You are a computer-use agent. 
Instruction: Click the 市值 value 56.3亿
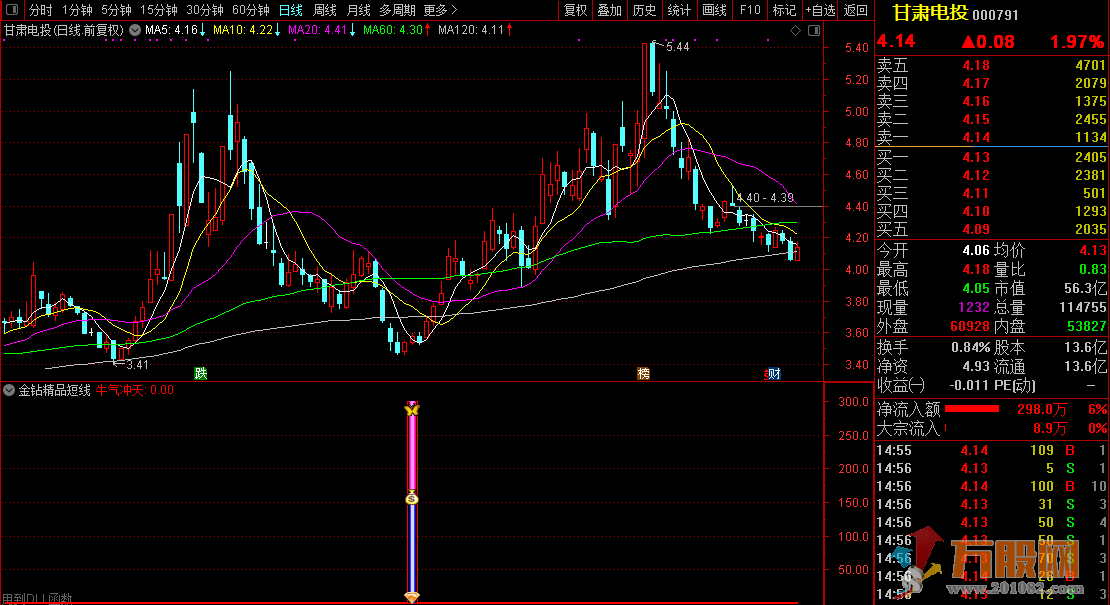coord(1085,289)
